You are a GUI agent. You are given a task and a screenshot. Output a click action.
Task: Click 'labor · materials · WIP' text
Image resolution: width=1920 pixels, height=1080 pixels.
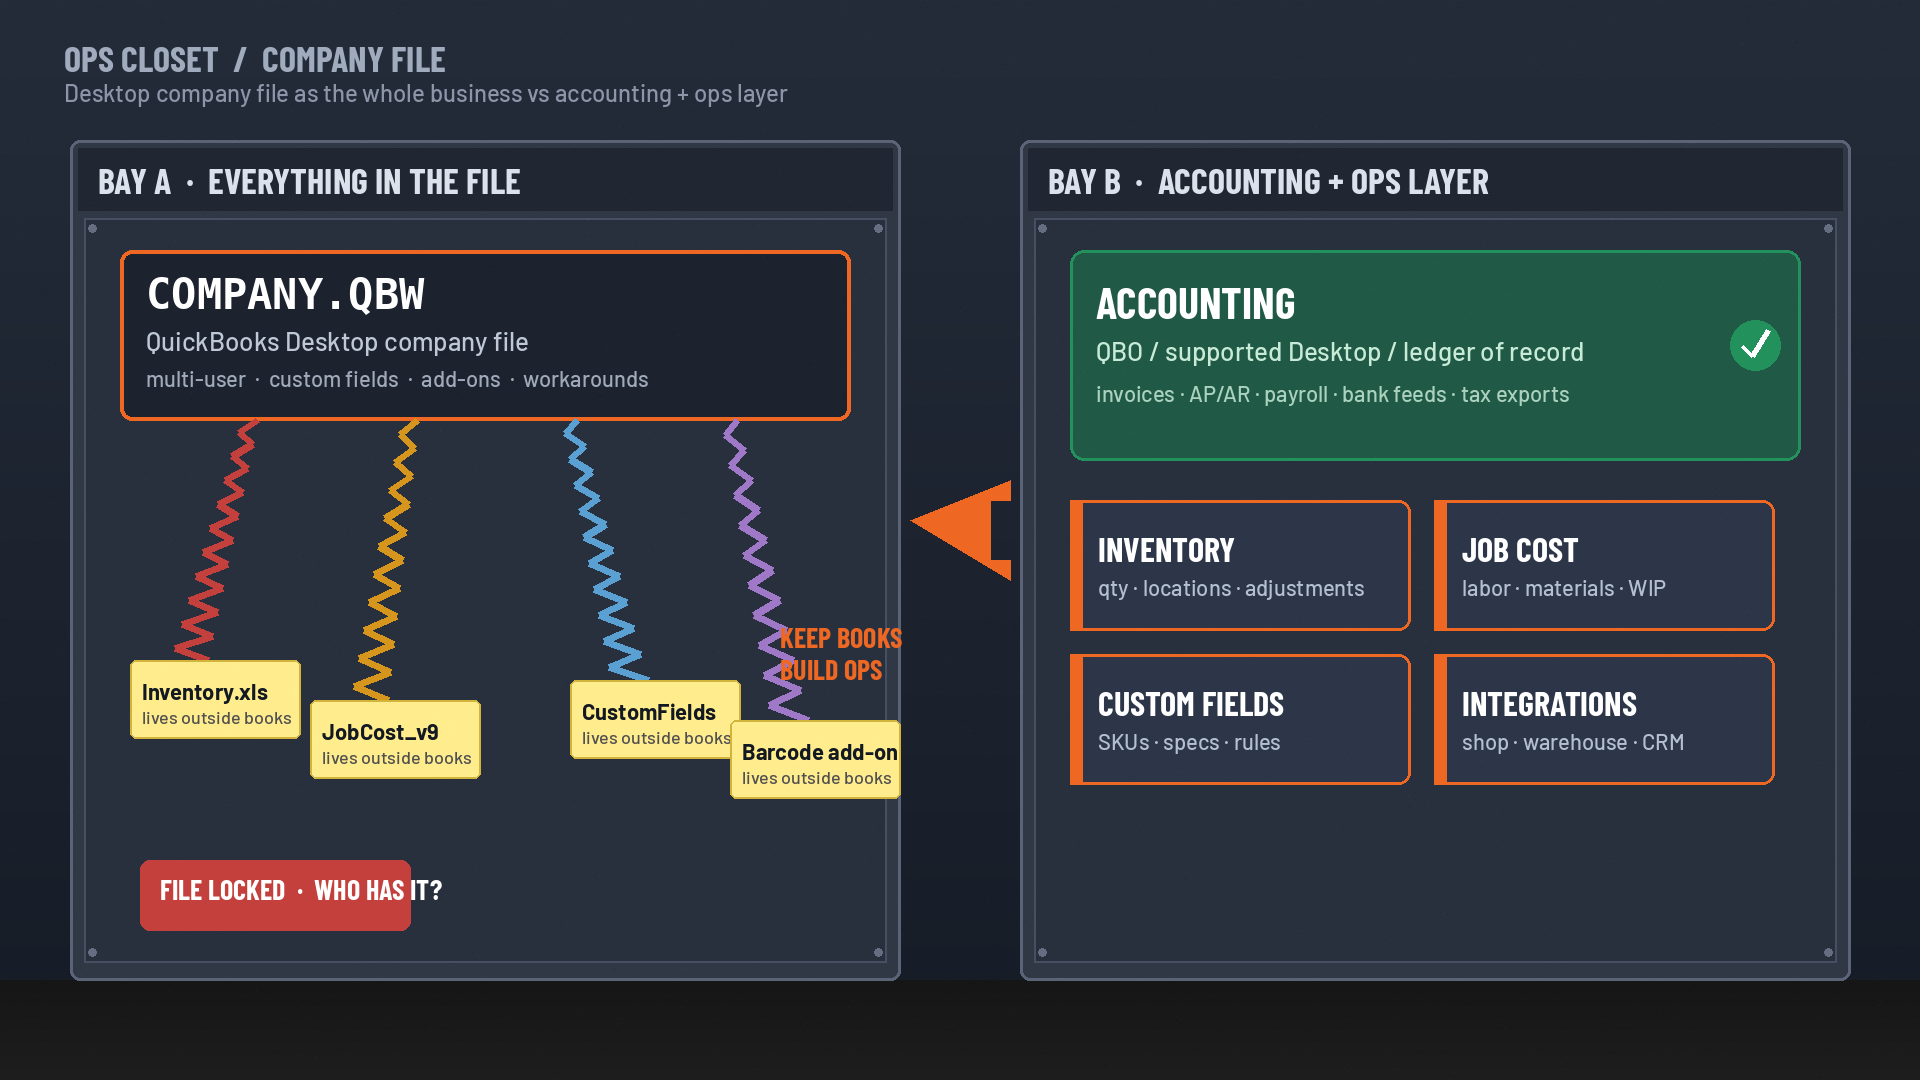click(x=1564, y=589)
